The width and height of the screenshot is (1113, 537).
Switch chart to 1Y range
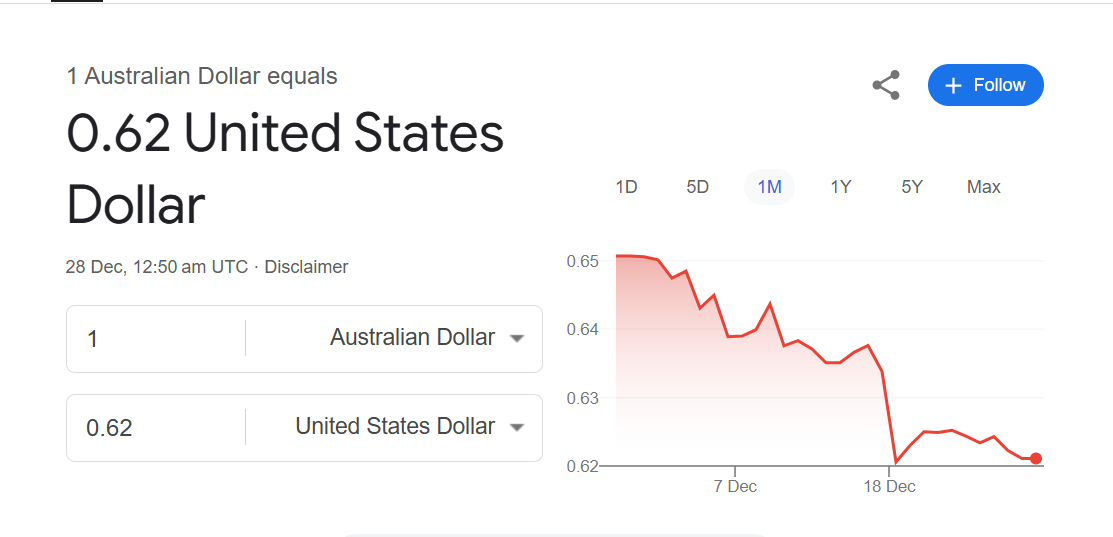840,187
